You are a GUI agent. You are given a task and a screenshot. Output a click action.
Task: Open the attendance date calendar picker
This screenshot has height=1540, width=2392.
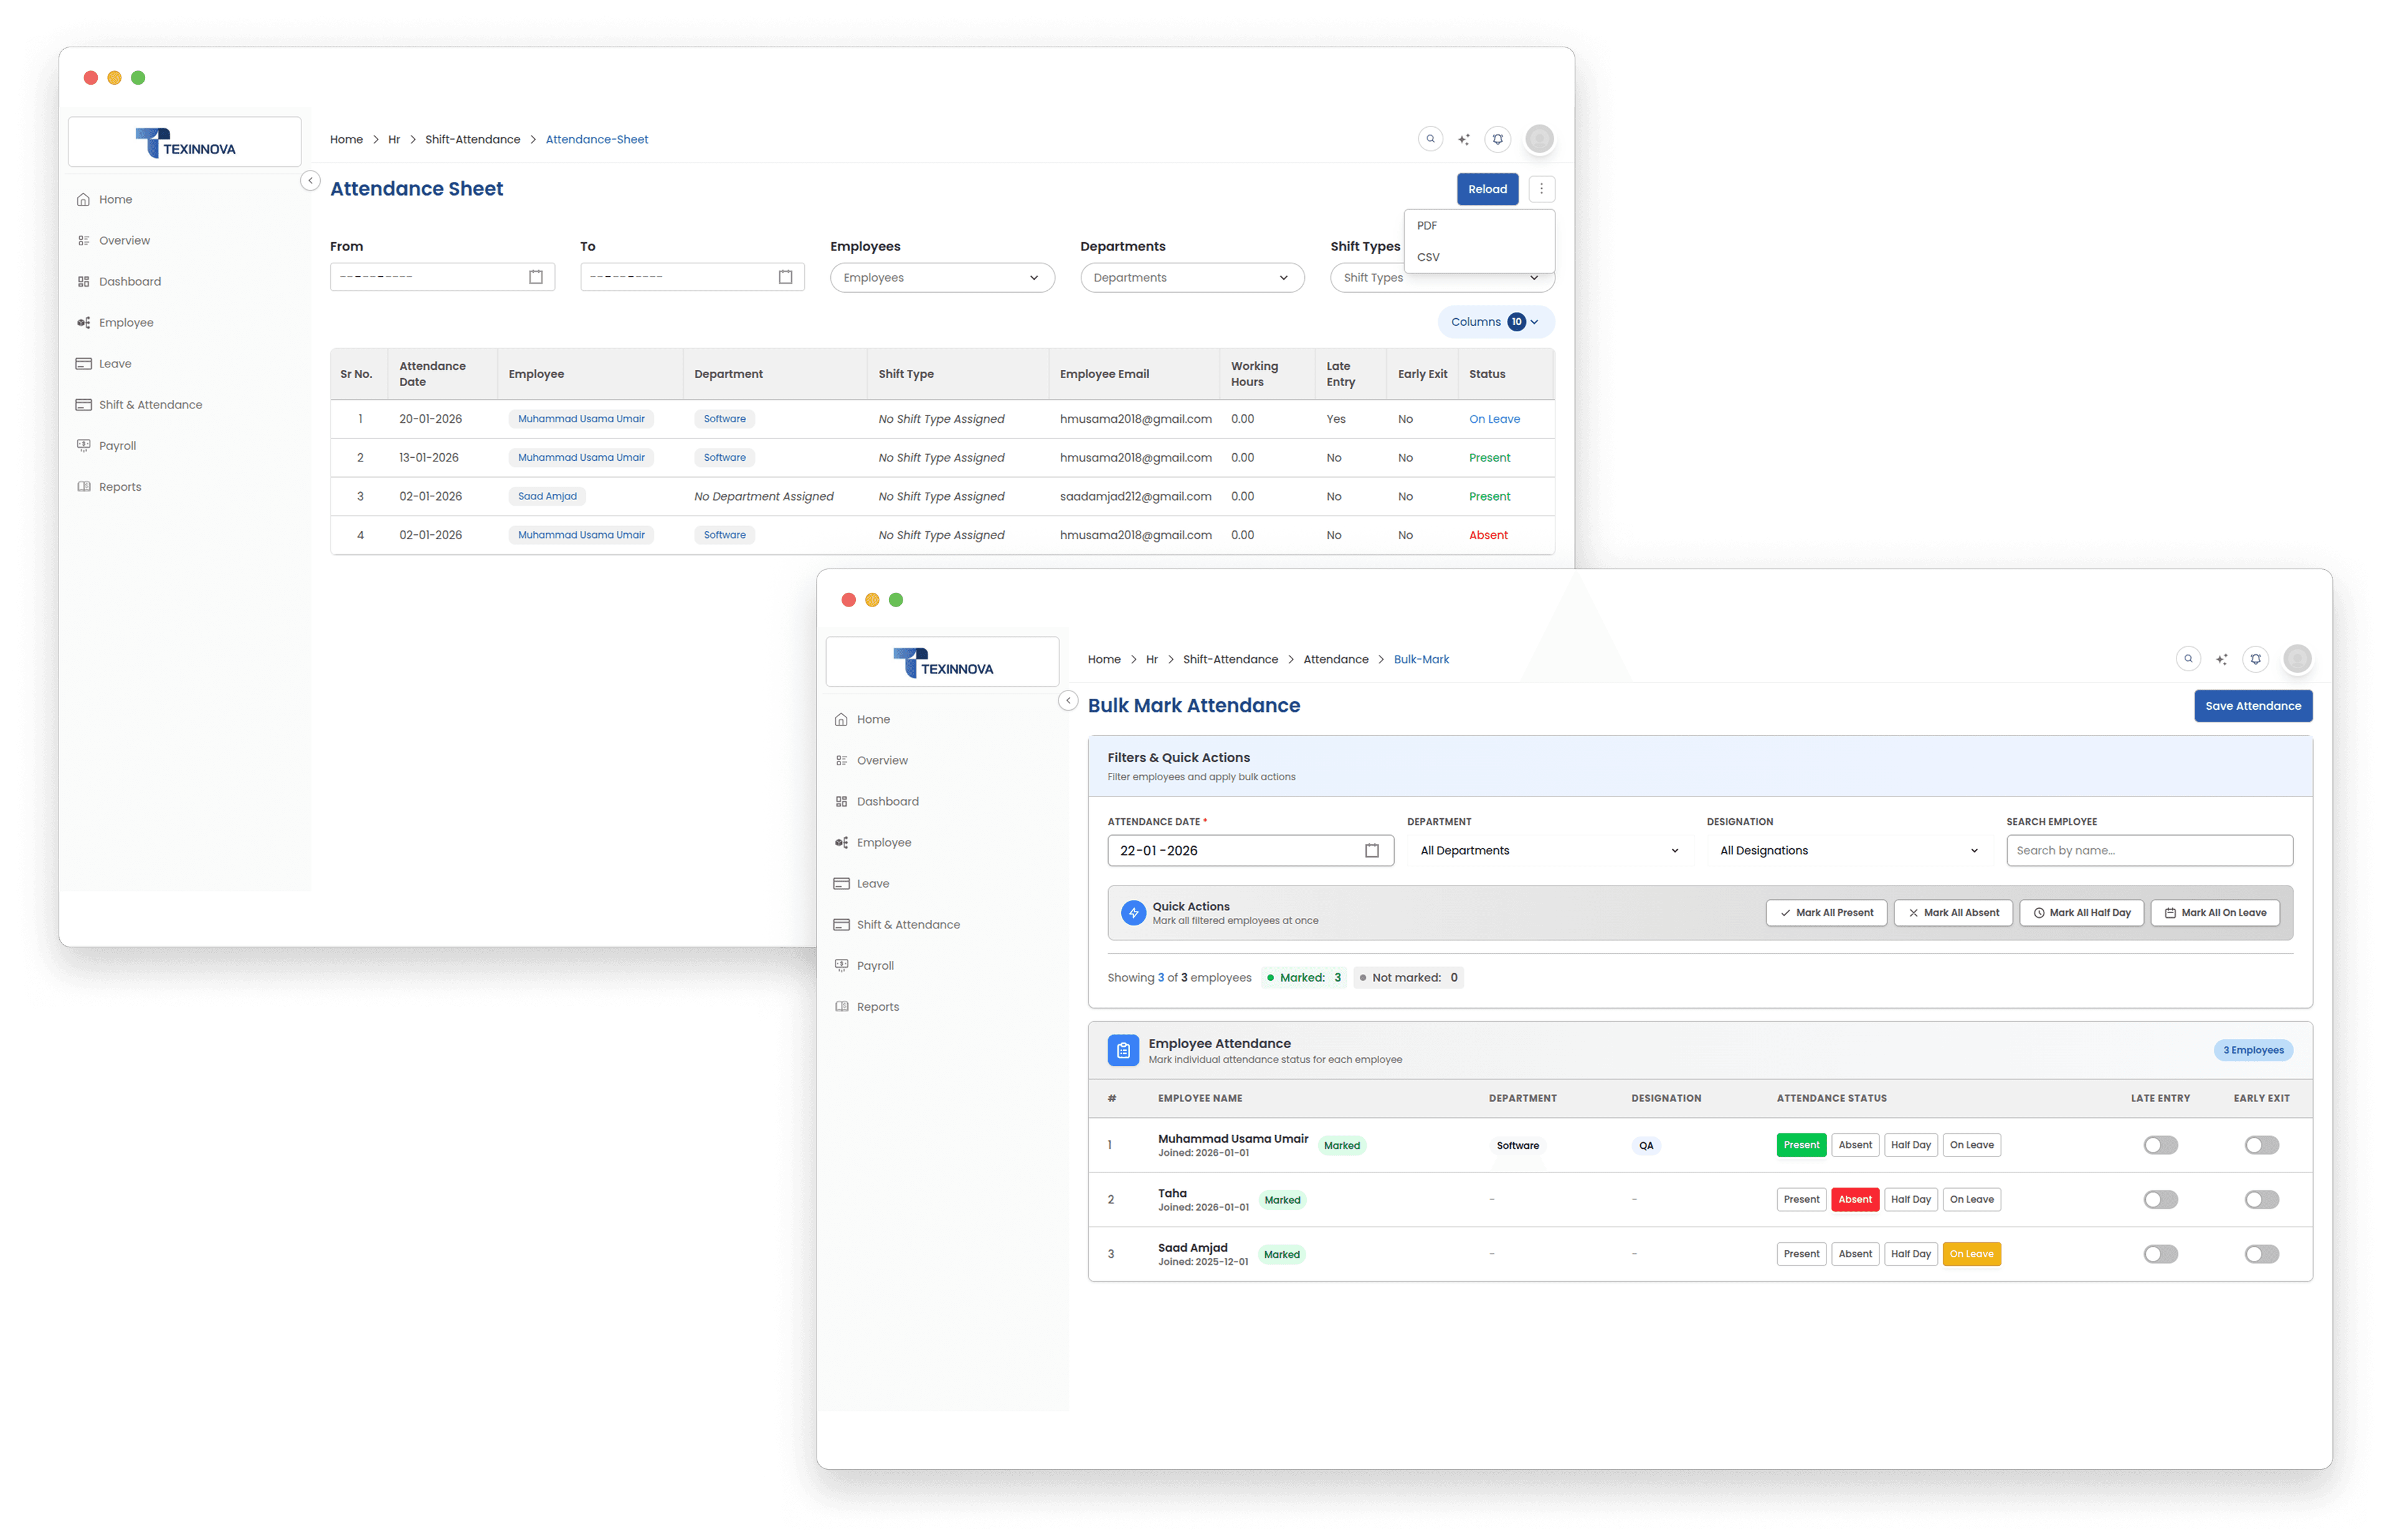pyautogui.click(x=1371, y=850)
